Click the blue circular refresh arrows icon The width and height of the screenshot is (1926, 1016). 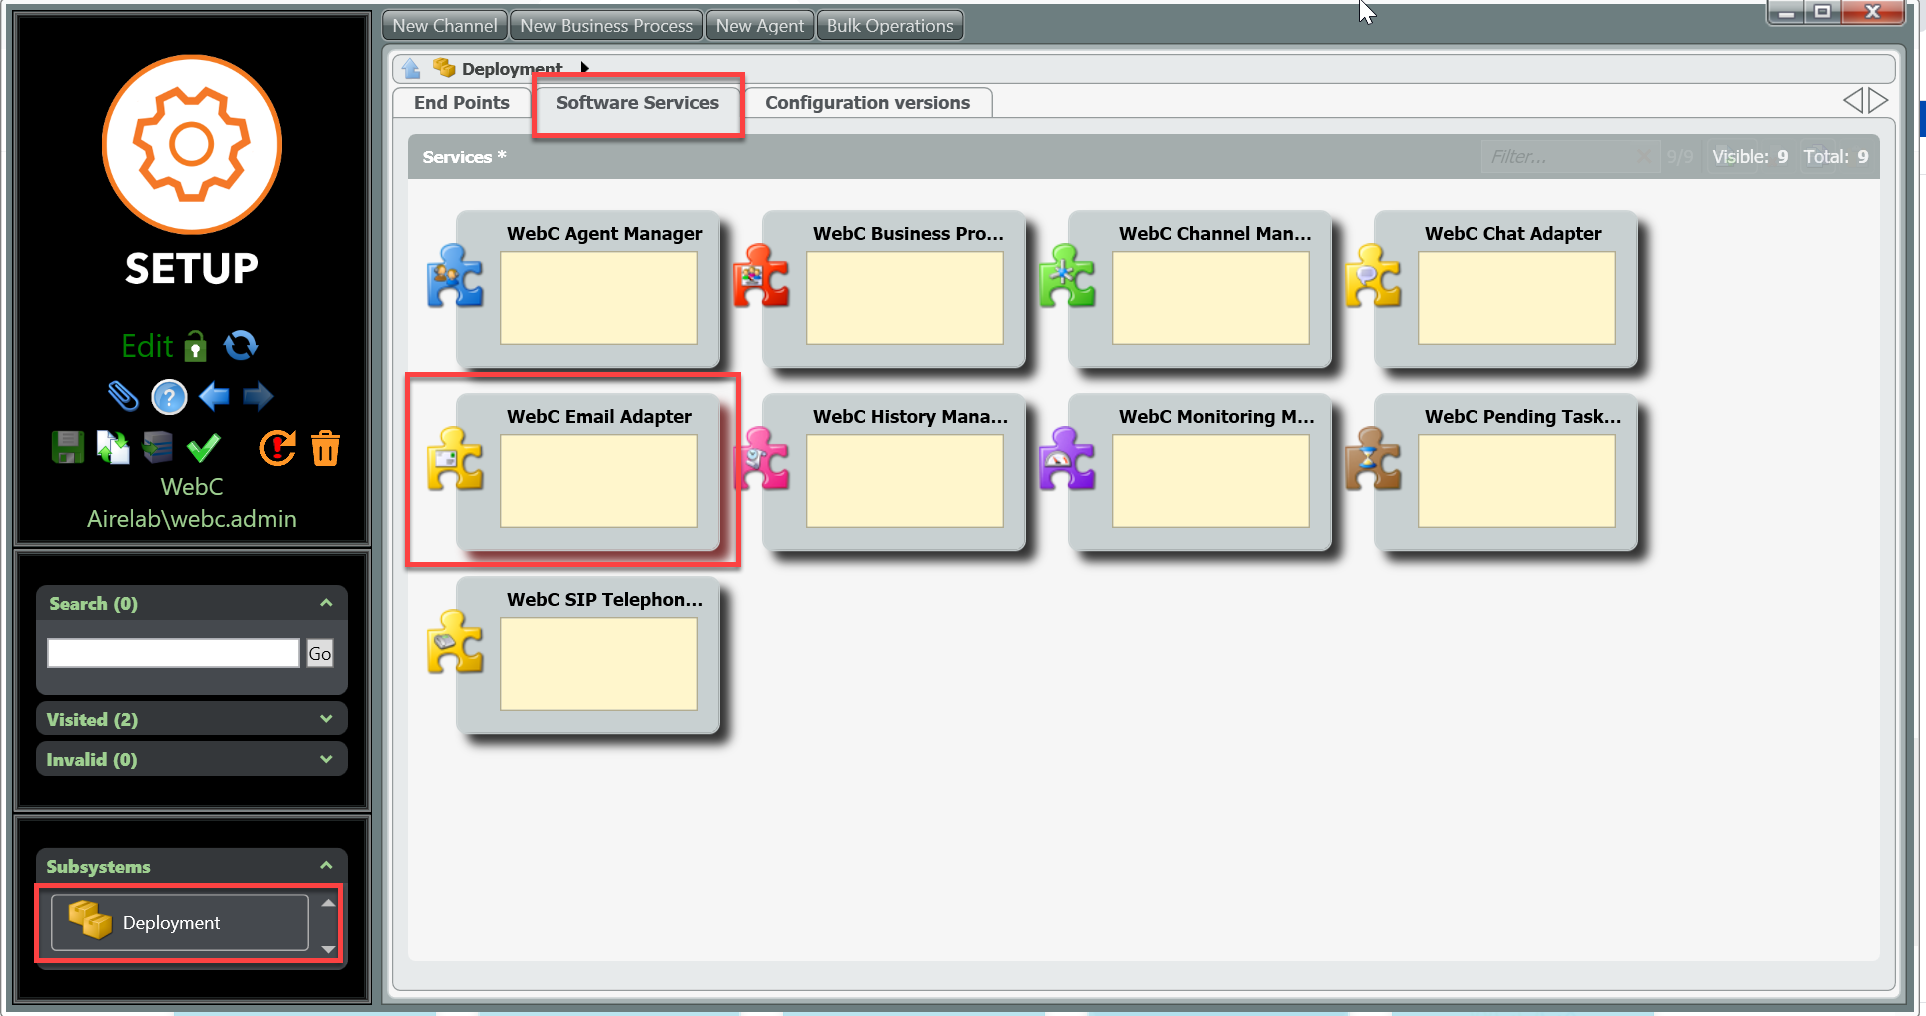click(241, 346)
